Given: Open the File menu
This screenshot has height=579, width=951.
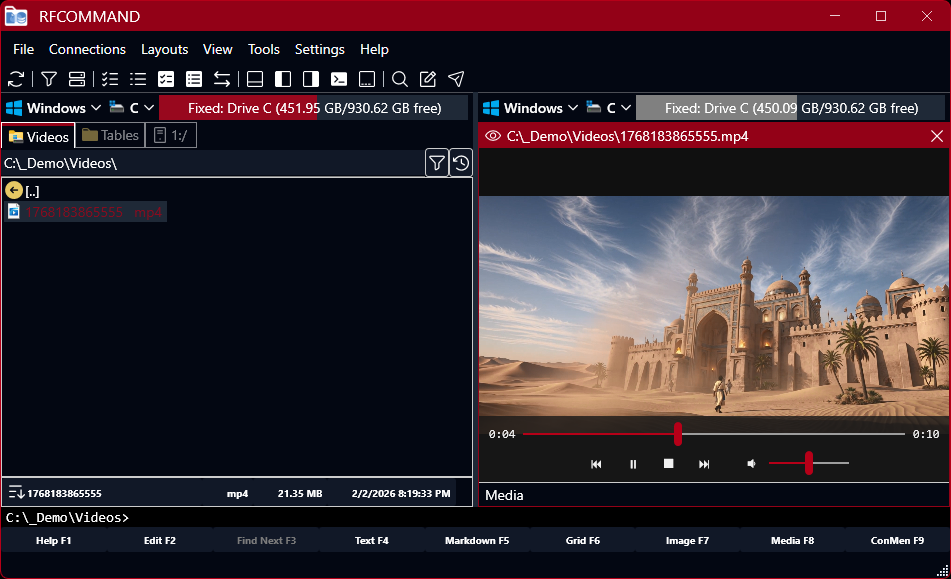Looking at the screenshot, I should pos(24,49).
